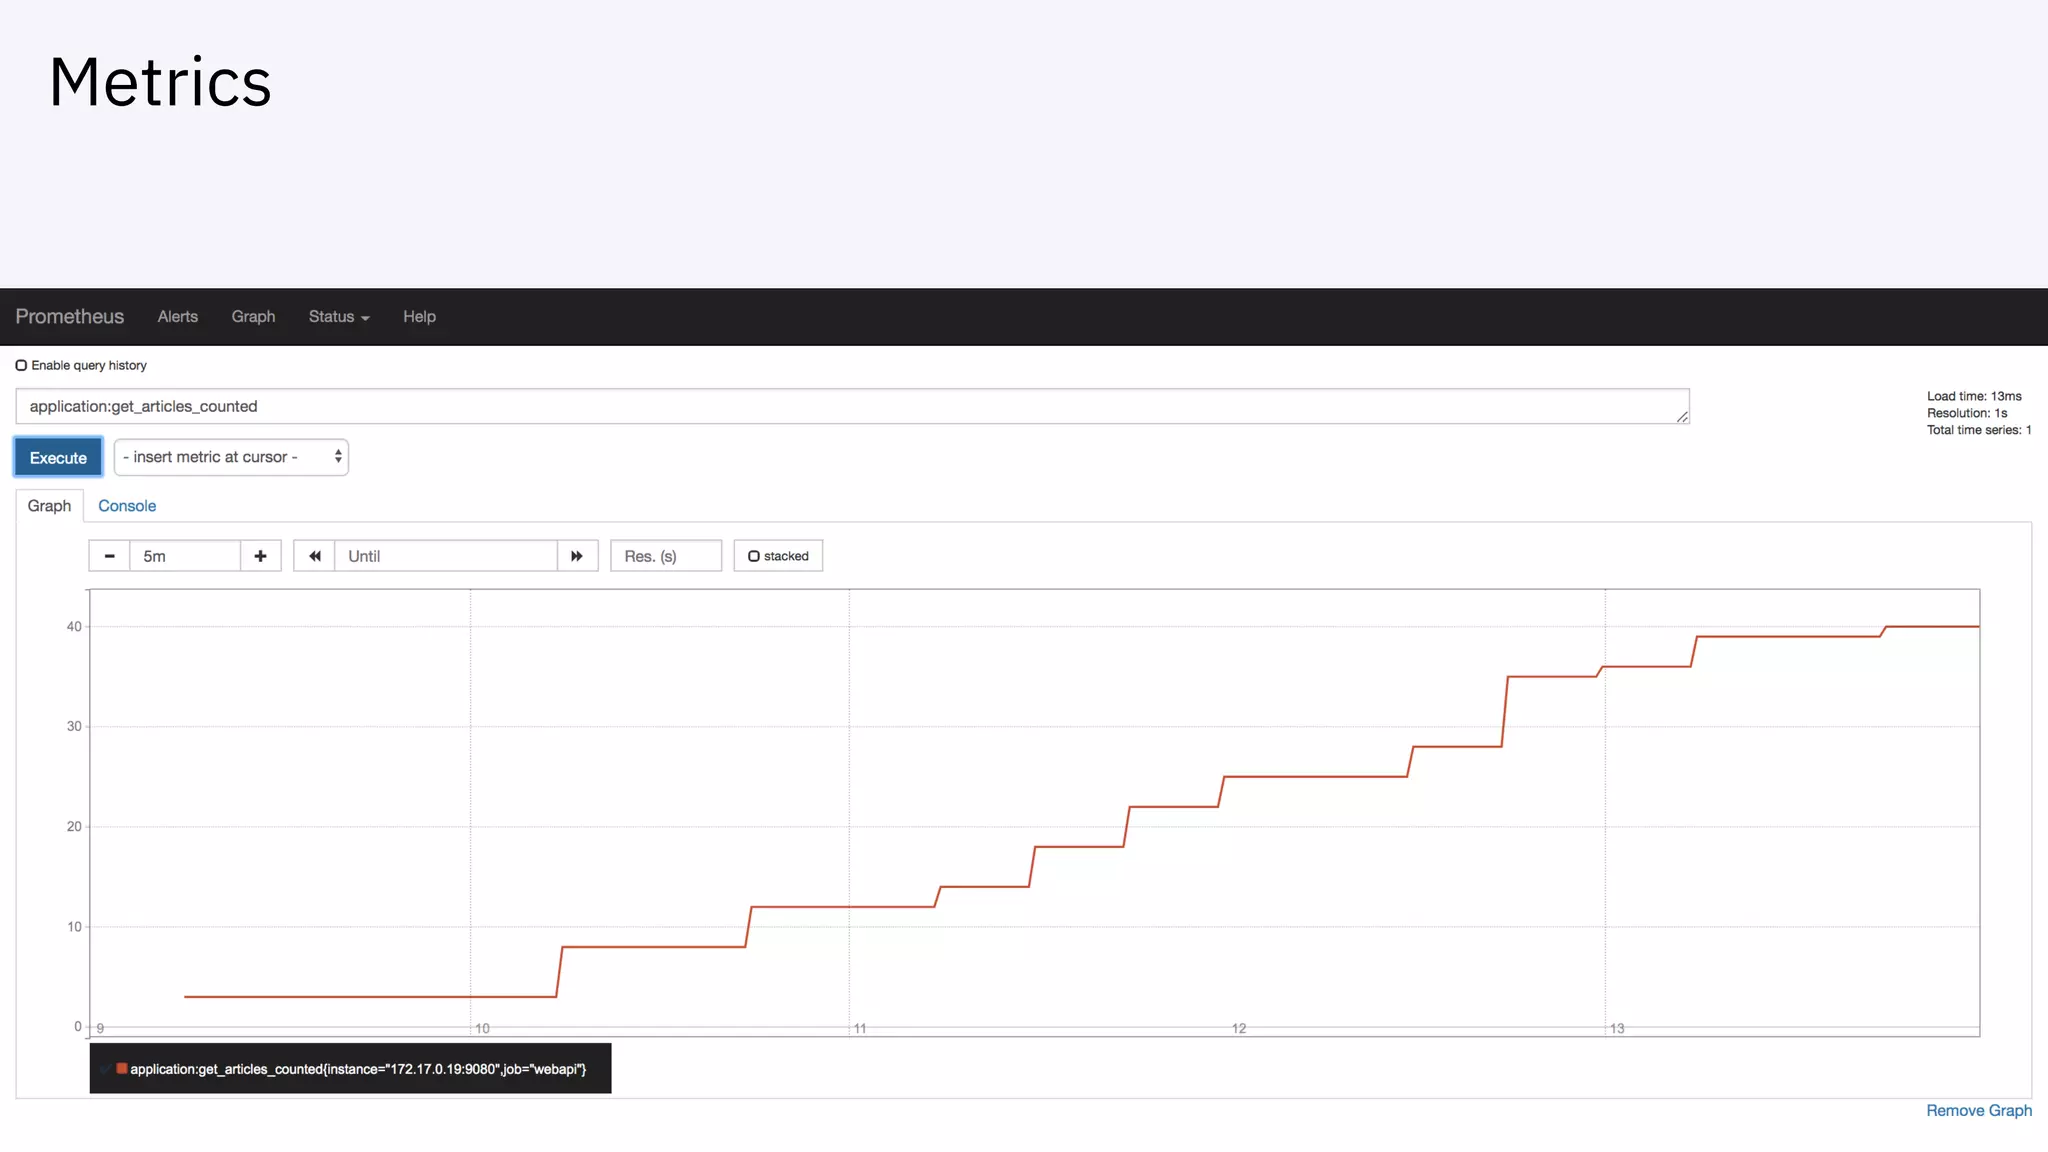Image resolution: width=2048 pixels, height=1152 pixels.
Task: Click the 'Load time: 13ms' text
Action: click(1974, 396)
